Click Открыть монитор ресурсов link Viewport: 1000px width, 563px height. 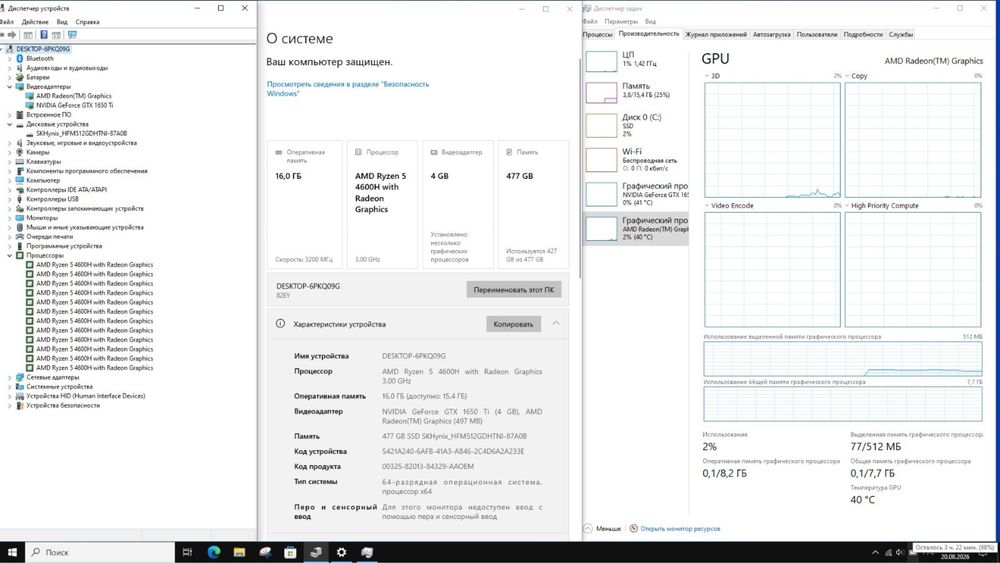(680, 529)
